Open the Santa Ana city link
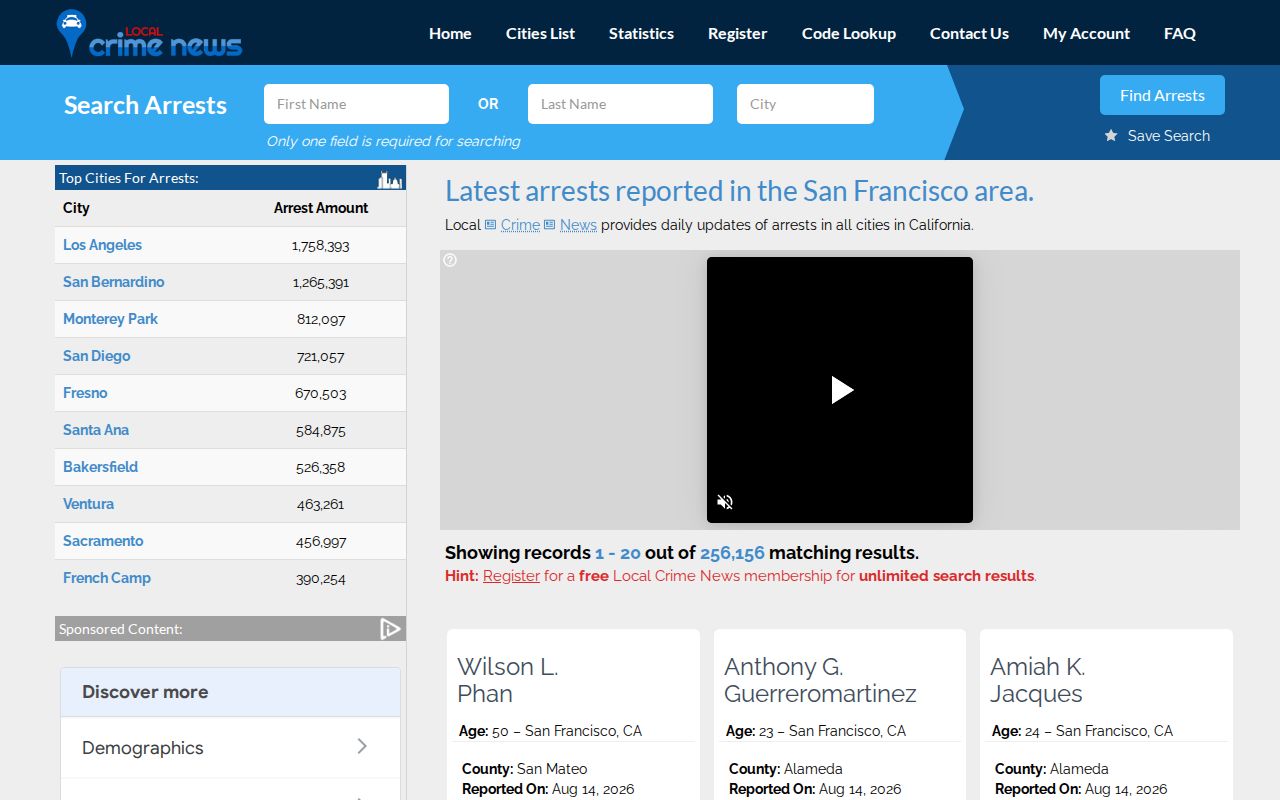 pyautogui.click(x=96, y=430)
